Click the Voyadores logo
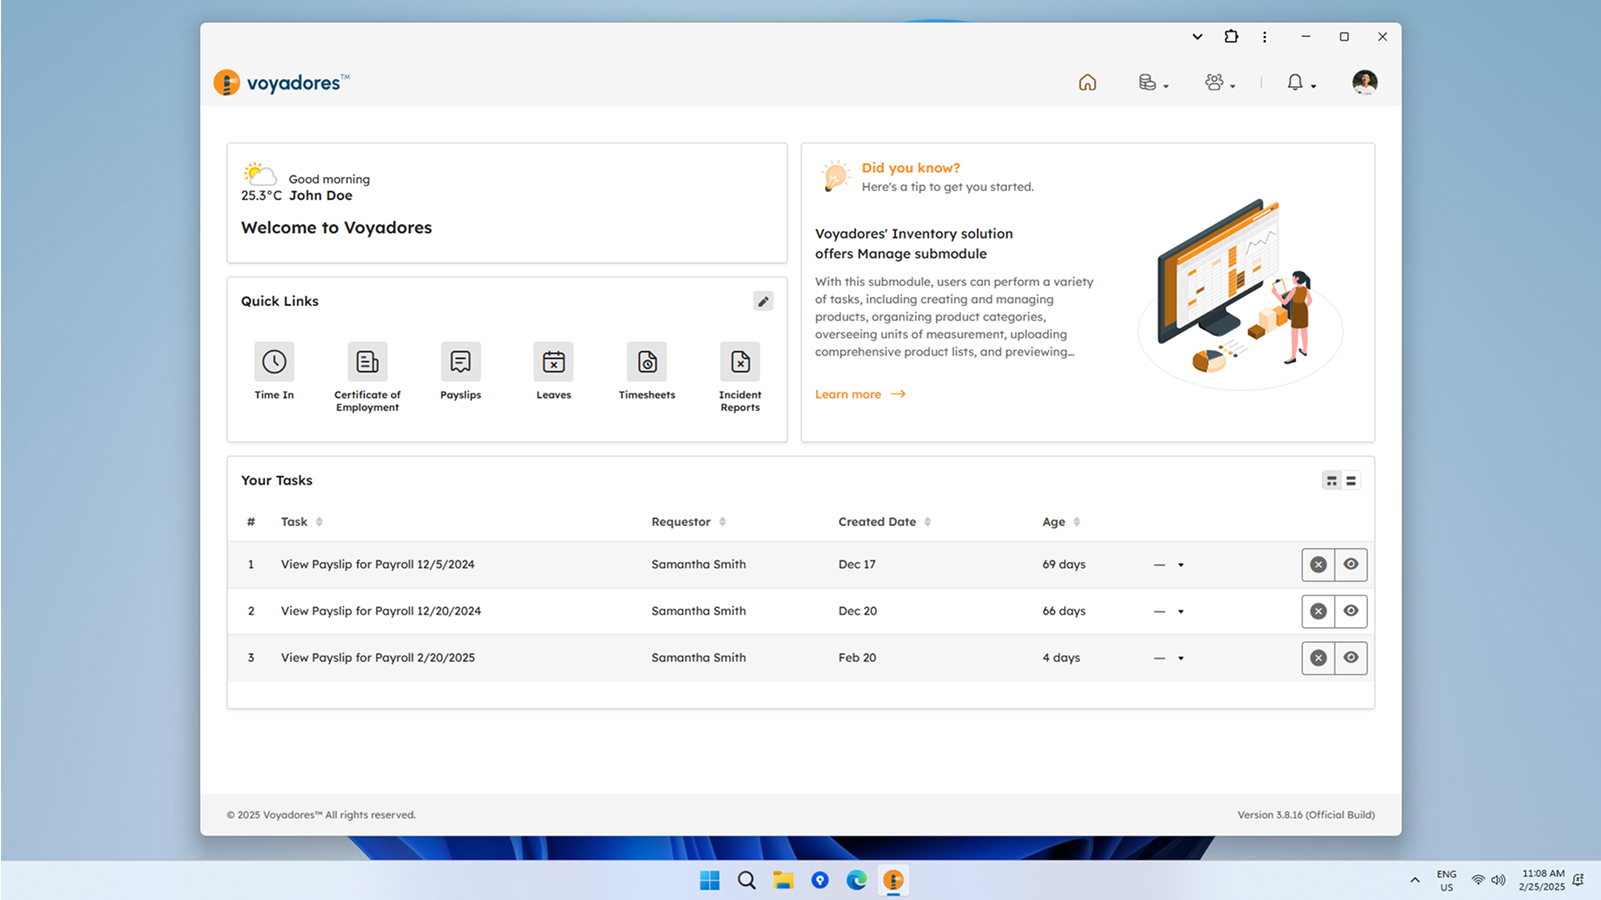The height and width of the screenshot is (900, 1601). pos(282,82)
